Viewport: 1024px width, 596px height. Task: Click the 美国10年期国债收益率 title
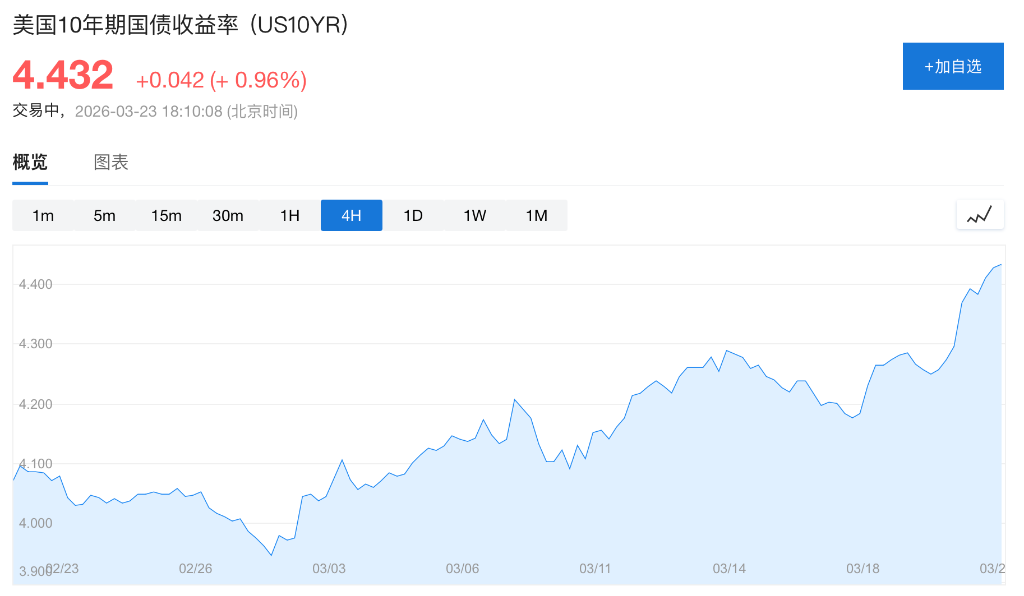(x=180, y=26)
